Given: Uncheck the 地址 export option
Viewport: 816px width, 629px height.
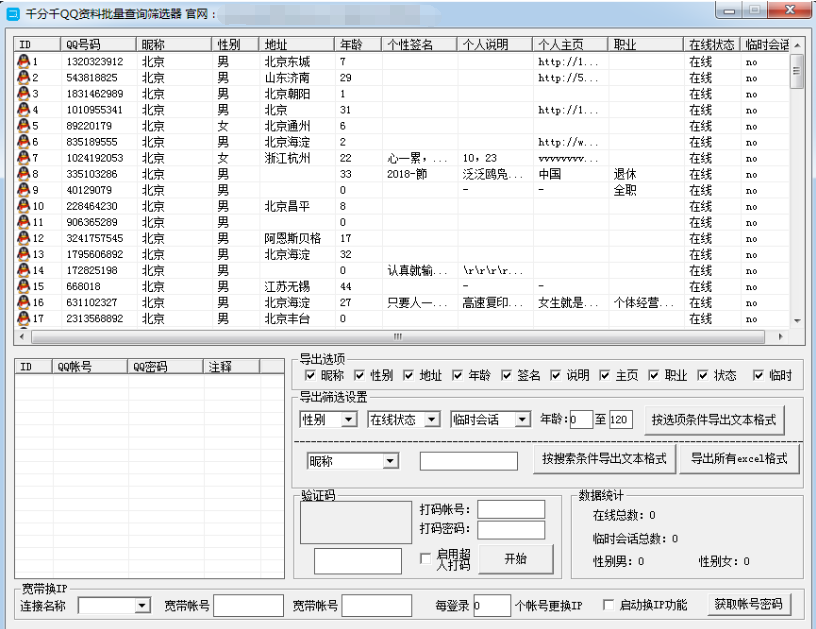Looking at the screenshot, I should click(409, 375).
